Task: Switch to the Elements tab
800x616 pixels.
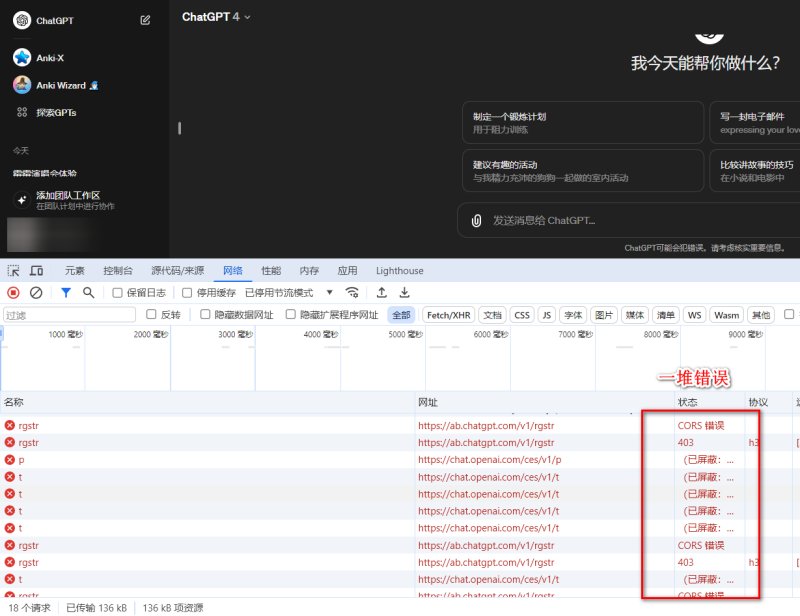Action: click(74, 270)
